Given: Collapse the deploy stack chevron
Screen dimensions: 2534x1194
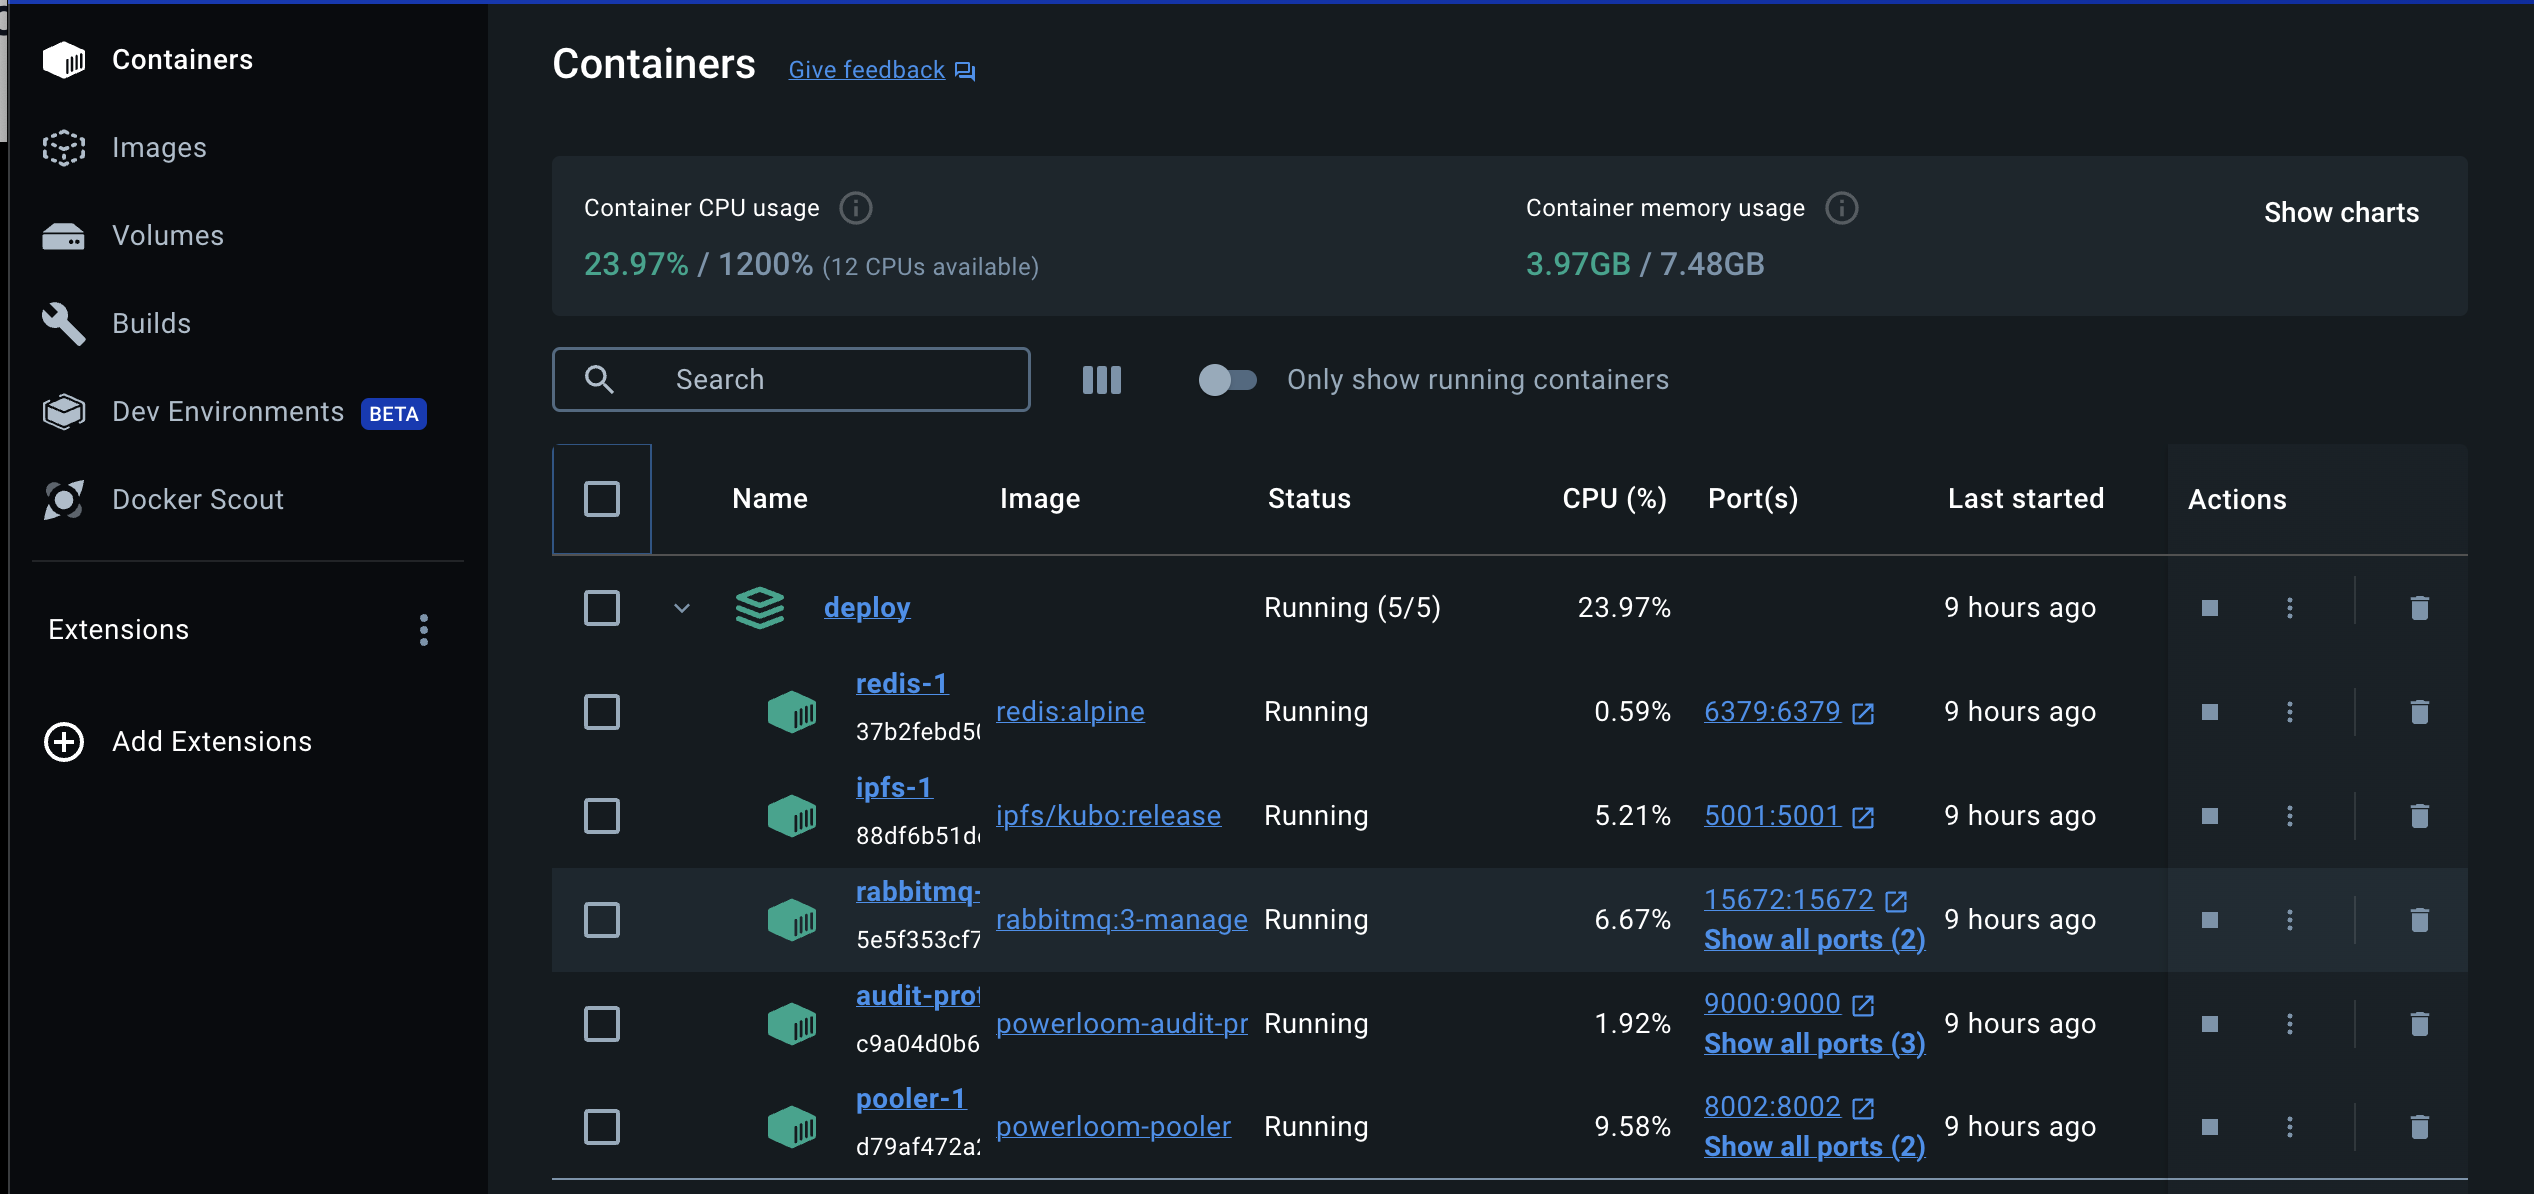Looking at the screenshot, I should [x=682, y=608].
